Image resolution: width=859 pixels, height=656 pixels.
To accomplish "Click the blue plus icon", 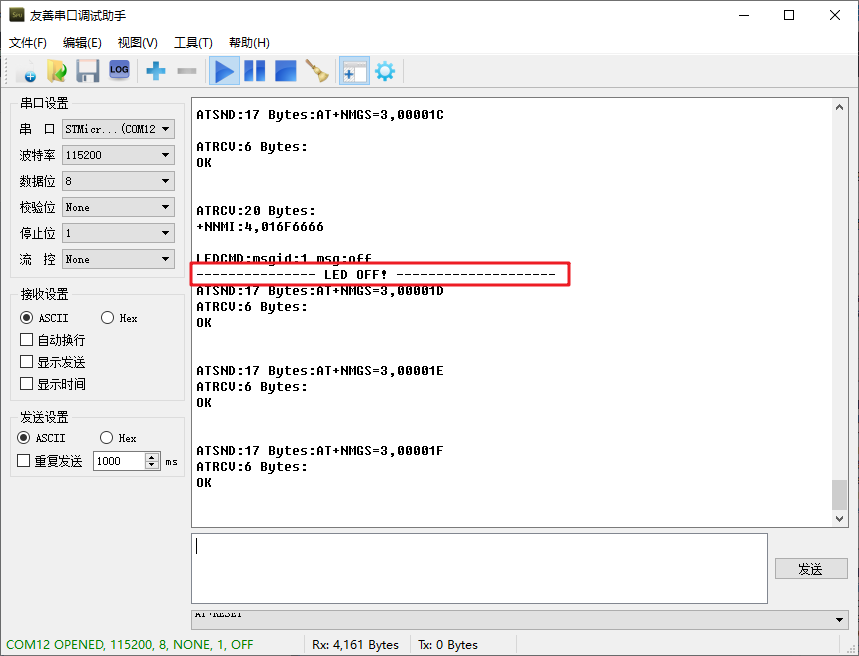I will pos(156,71).
